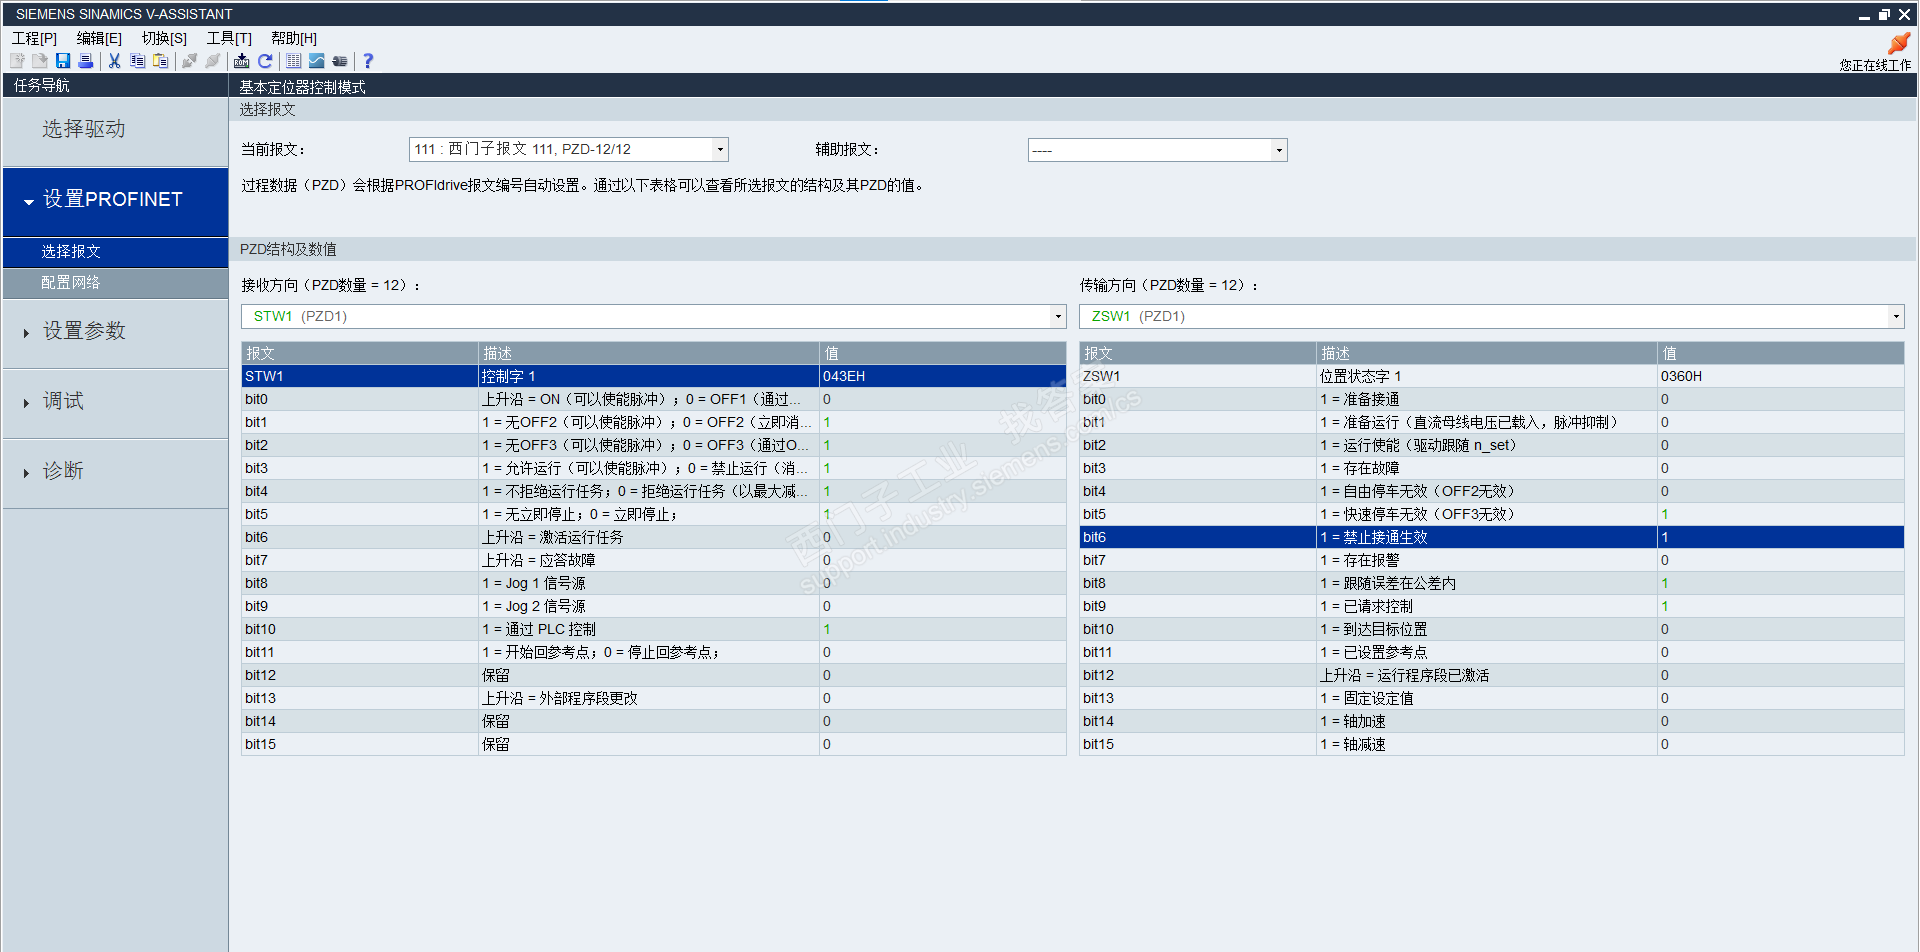Viewport: 1920px width, 952px height.
Task: Select the STW1 控制字 1 row
Action: (x=654, y=377)
